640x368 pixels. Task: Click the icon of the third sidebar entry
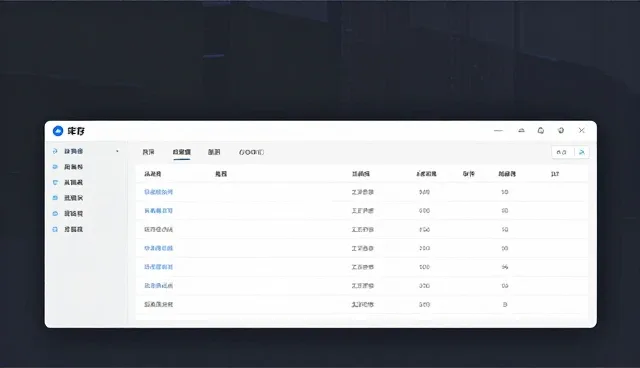pos(55,182)
